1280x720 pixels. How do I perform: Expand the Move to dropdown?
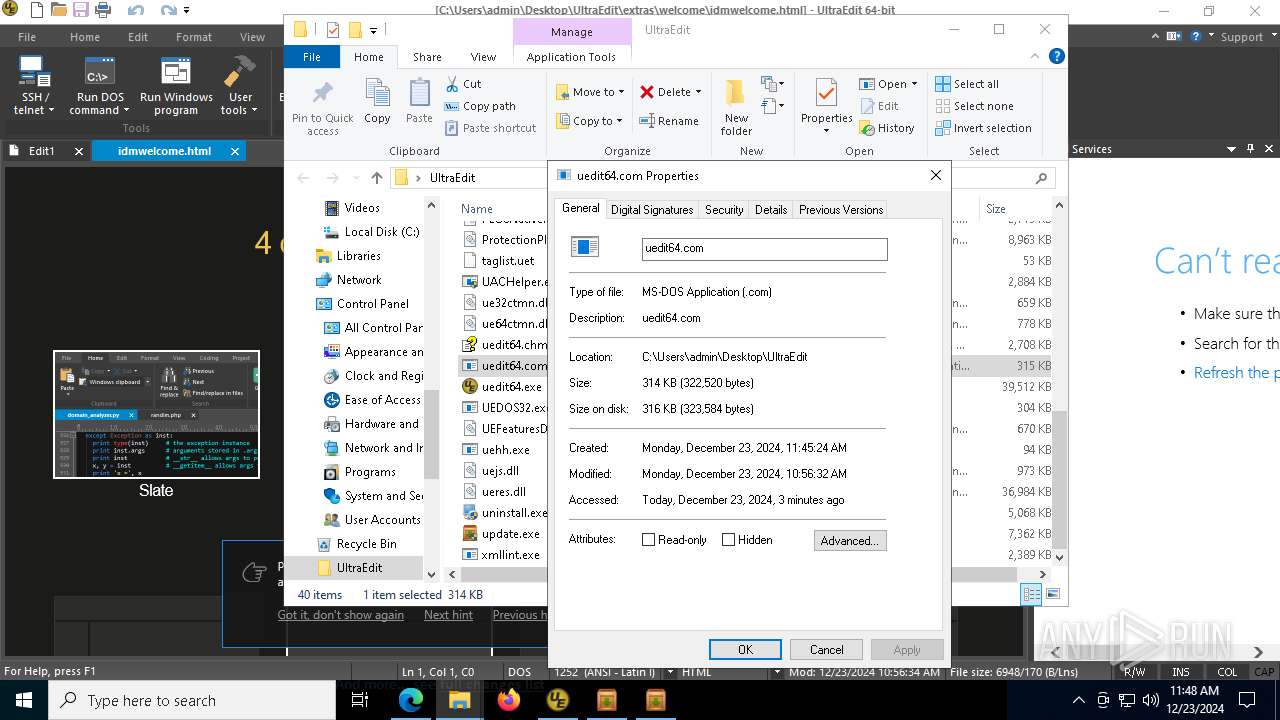tap(621, 92)
